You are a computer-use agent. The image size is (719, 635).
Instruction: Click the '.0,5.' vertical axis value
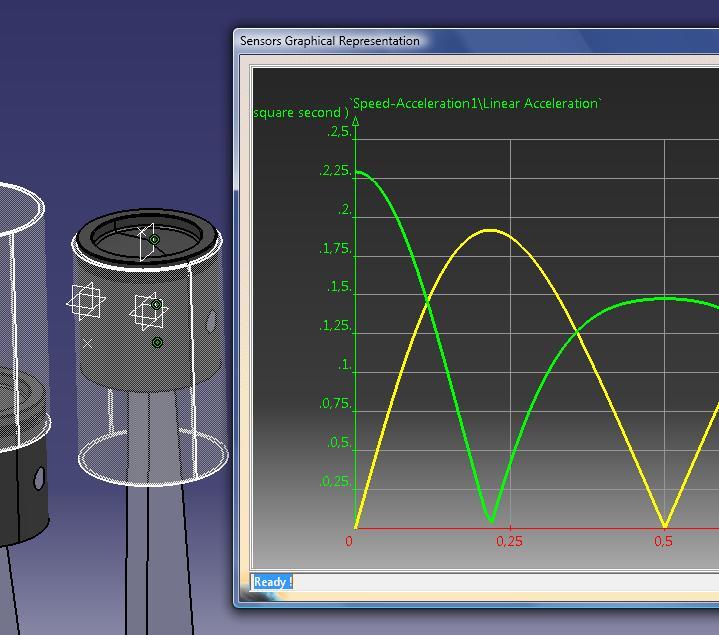point(339,442)
